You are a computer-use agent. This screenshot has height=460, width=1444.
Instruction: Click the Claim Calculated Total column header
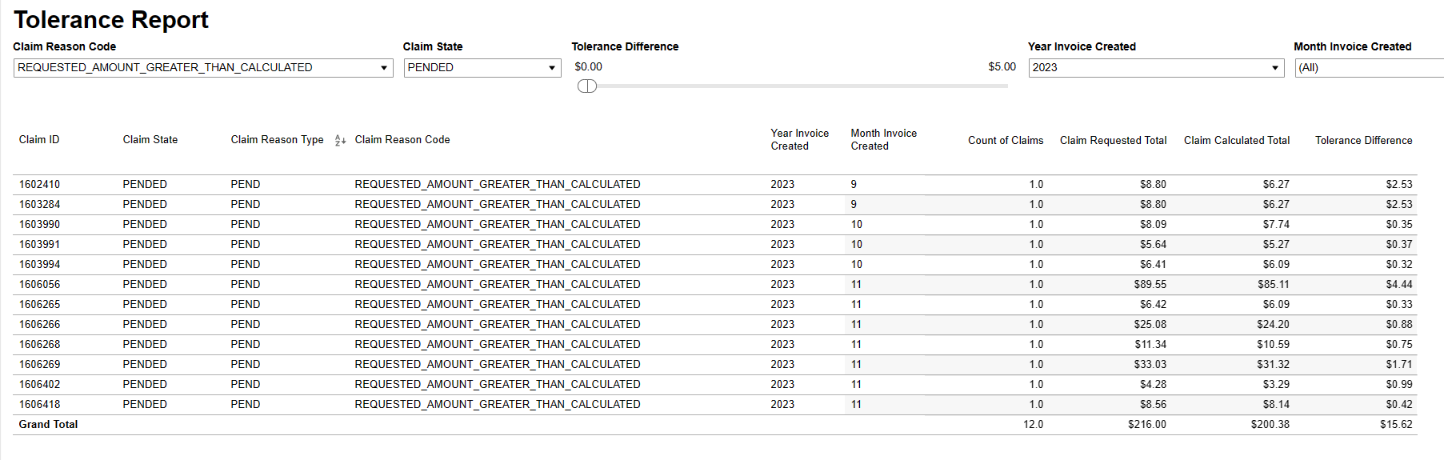tap(1236, 141)
